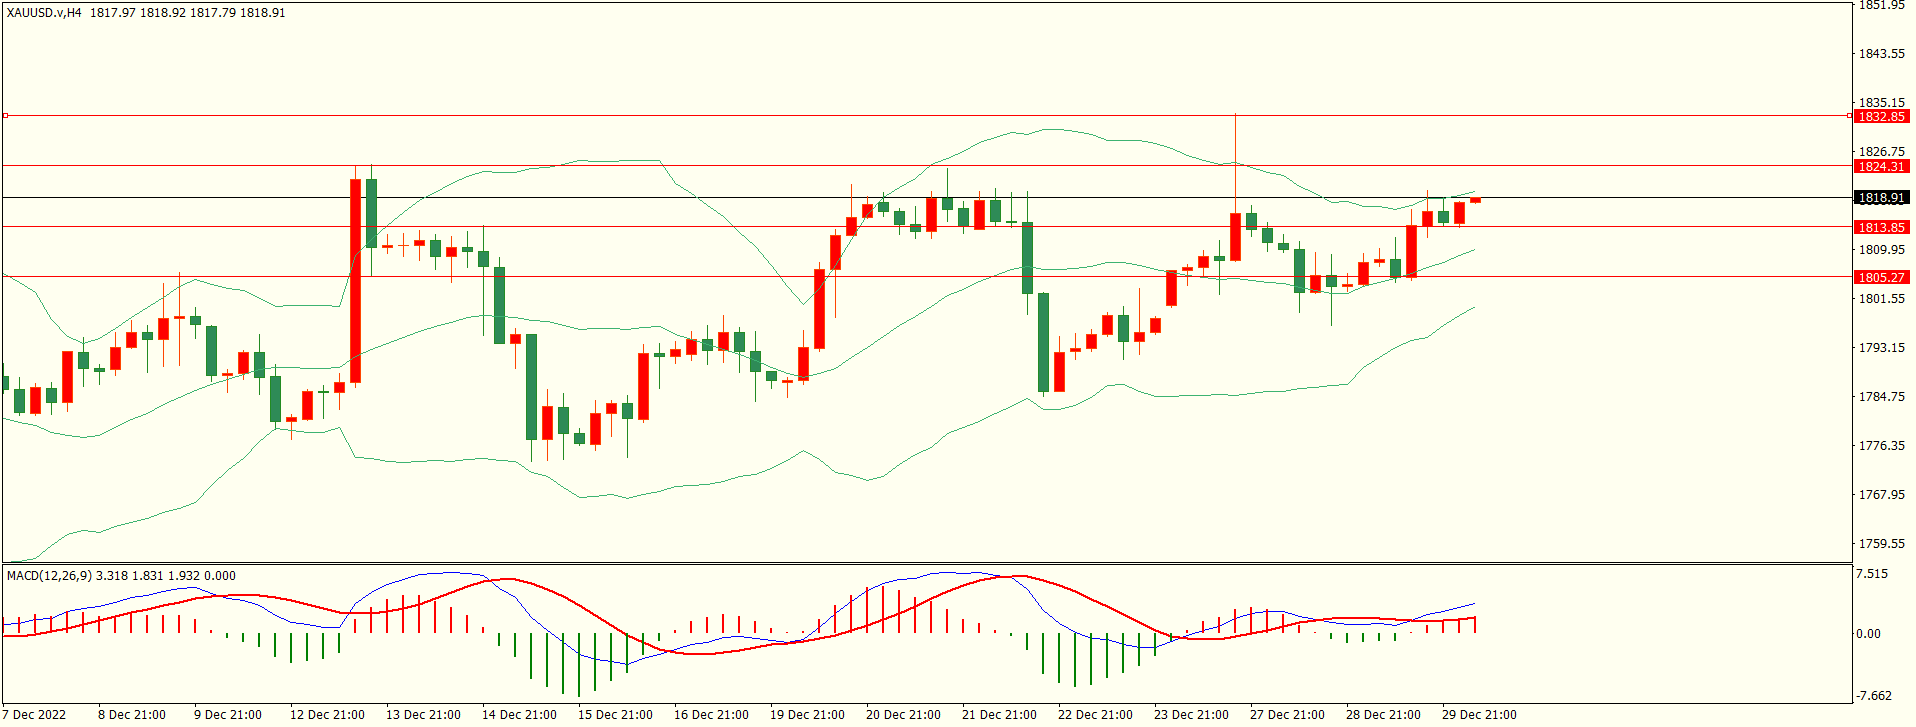Click the 28 Dec 21:00 time label

click(x=1383, y=715)
